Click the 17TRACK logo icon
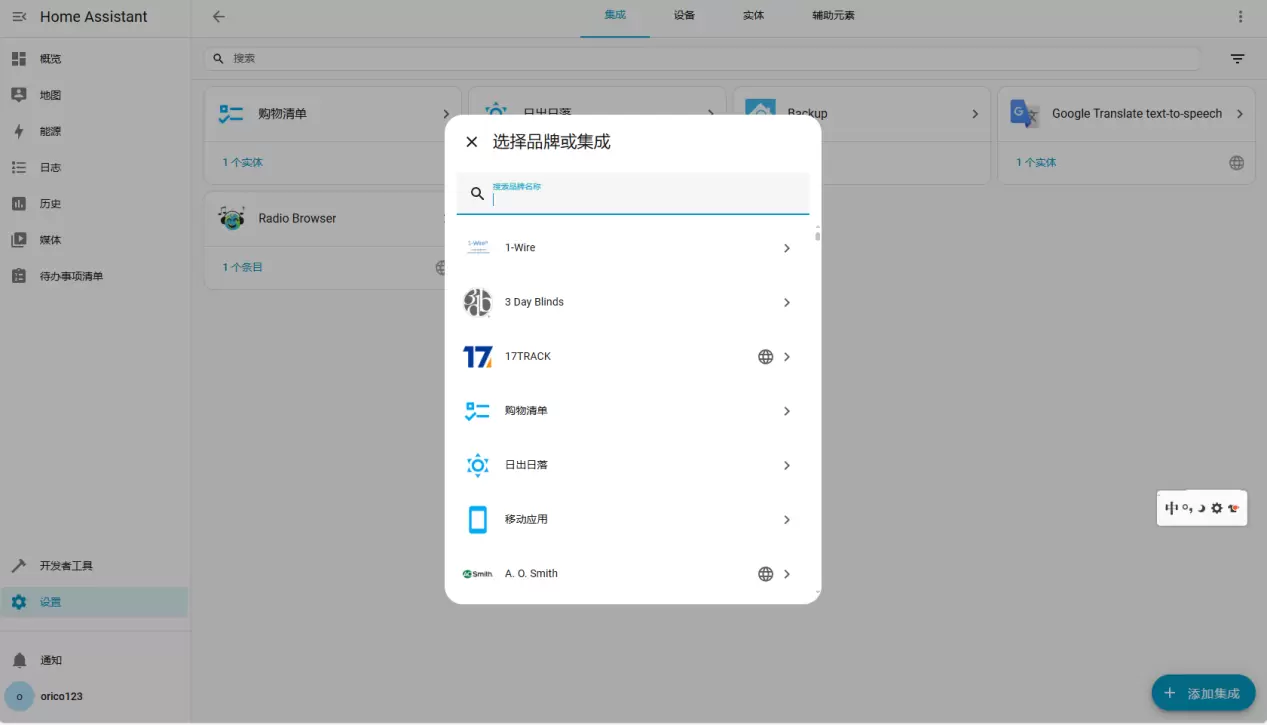The width and height of the screenshot is (1267, 725). click(x=478, y=357)
